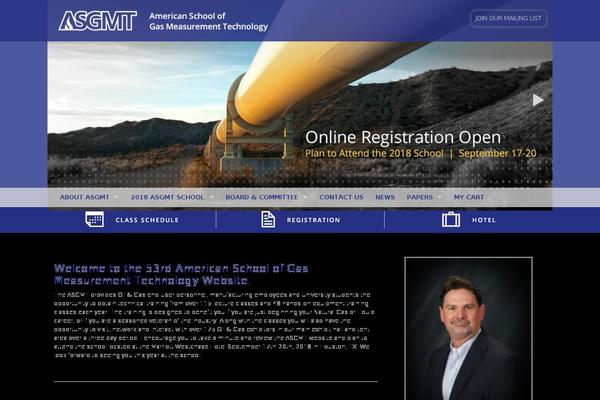
Task: Click the hotel suitcase icon
Action: (x=451, y=220)
